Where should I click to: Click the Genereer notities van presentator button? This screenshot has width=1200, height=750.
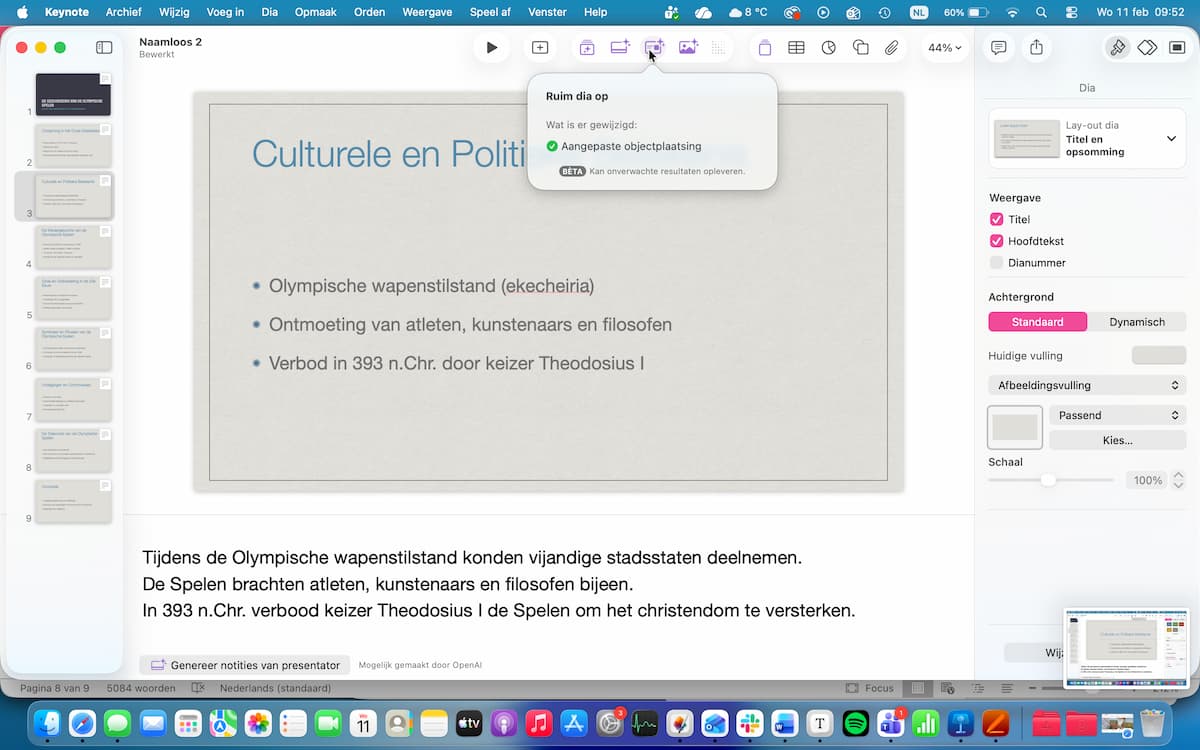tap(245, 665)
